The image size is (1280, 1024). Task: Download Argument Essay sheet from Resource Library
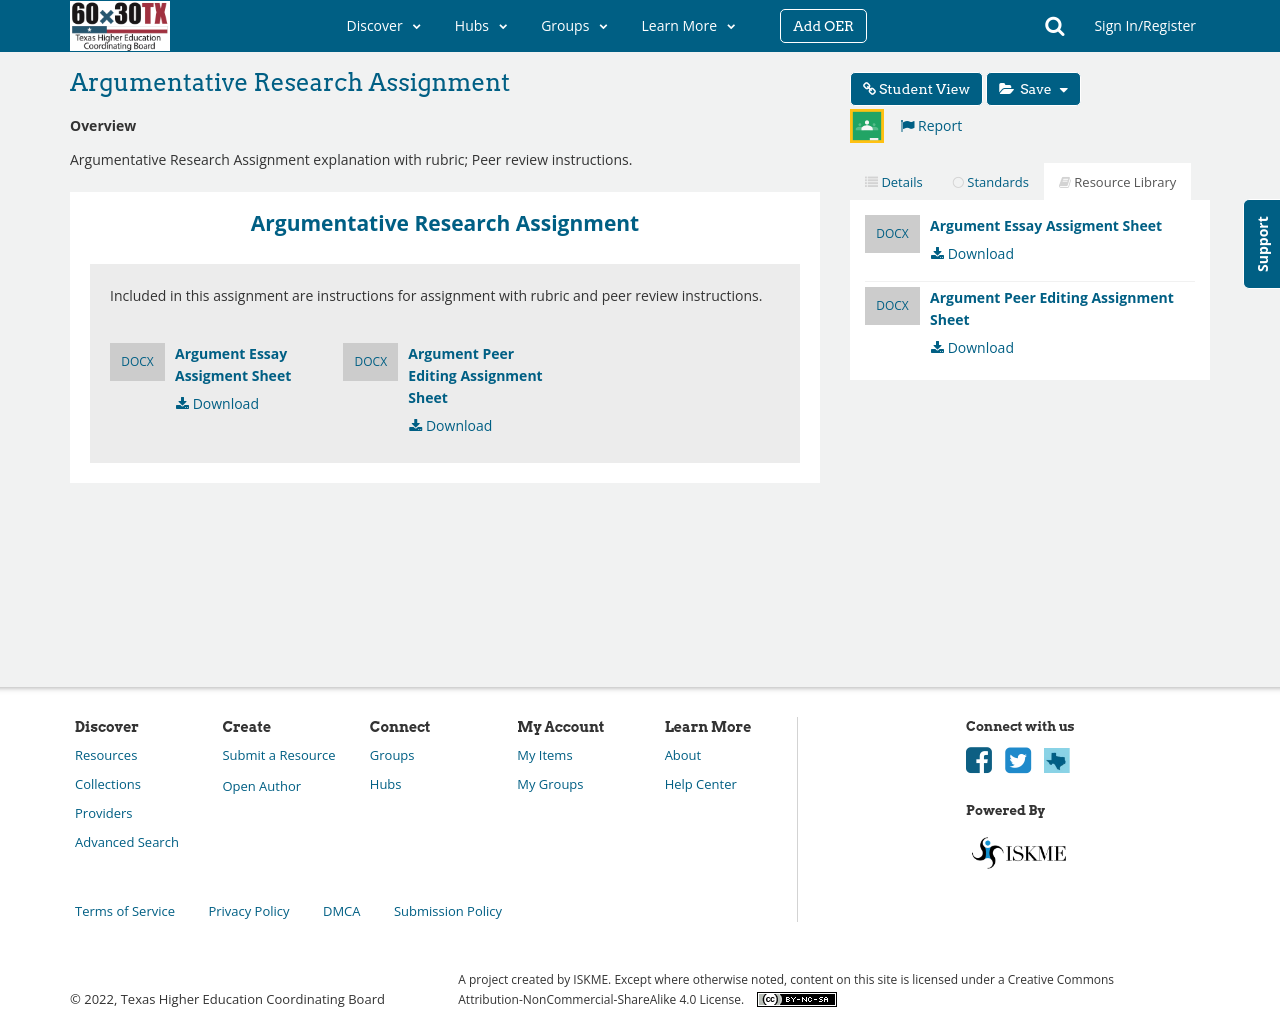tap(972, 254)
